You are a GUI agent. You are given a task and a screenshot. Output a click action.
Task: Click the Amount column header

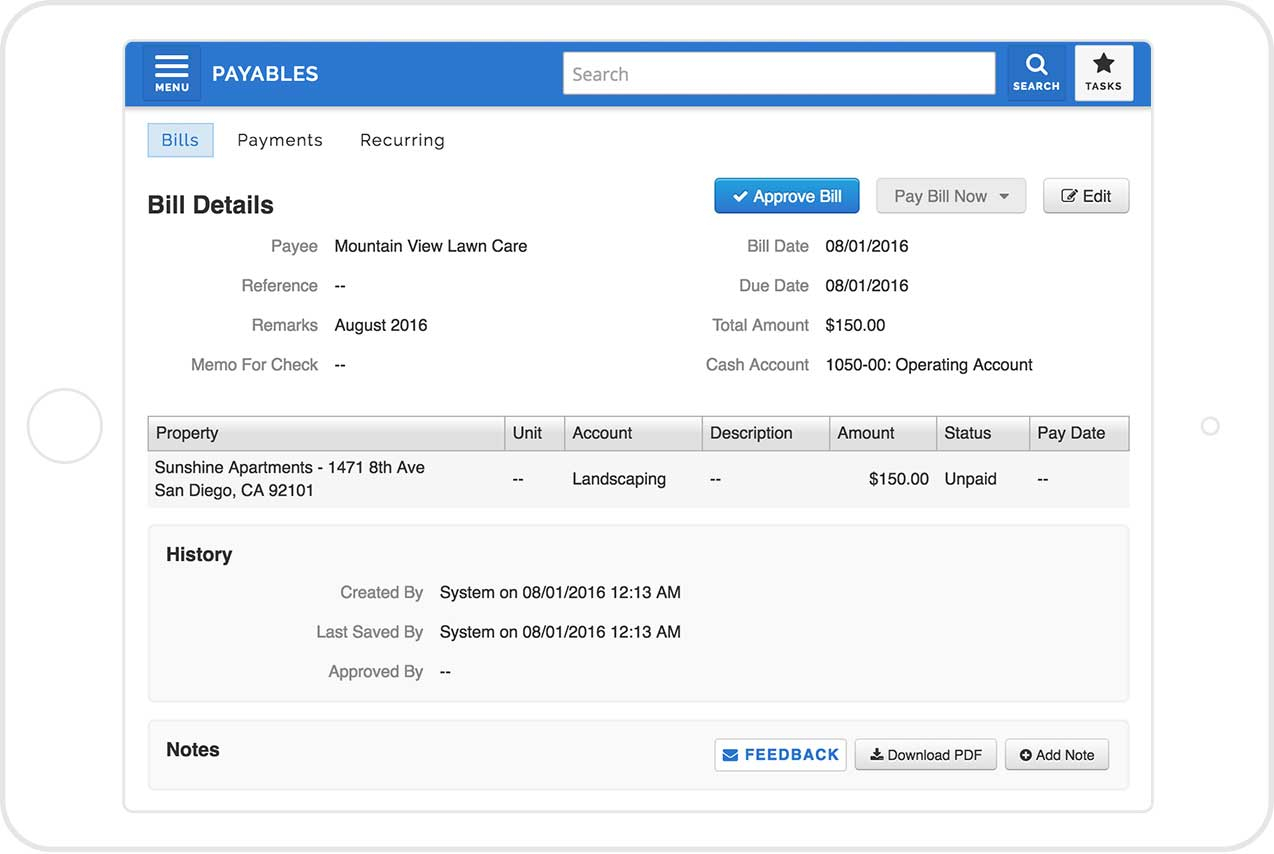click(883, 433)
